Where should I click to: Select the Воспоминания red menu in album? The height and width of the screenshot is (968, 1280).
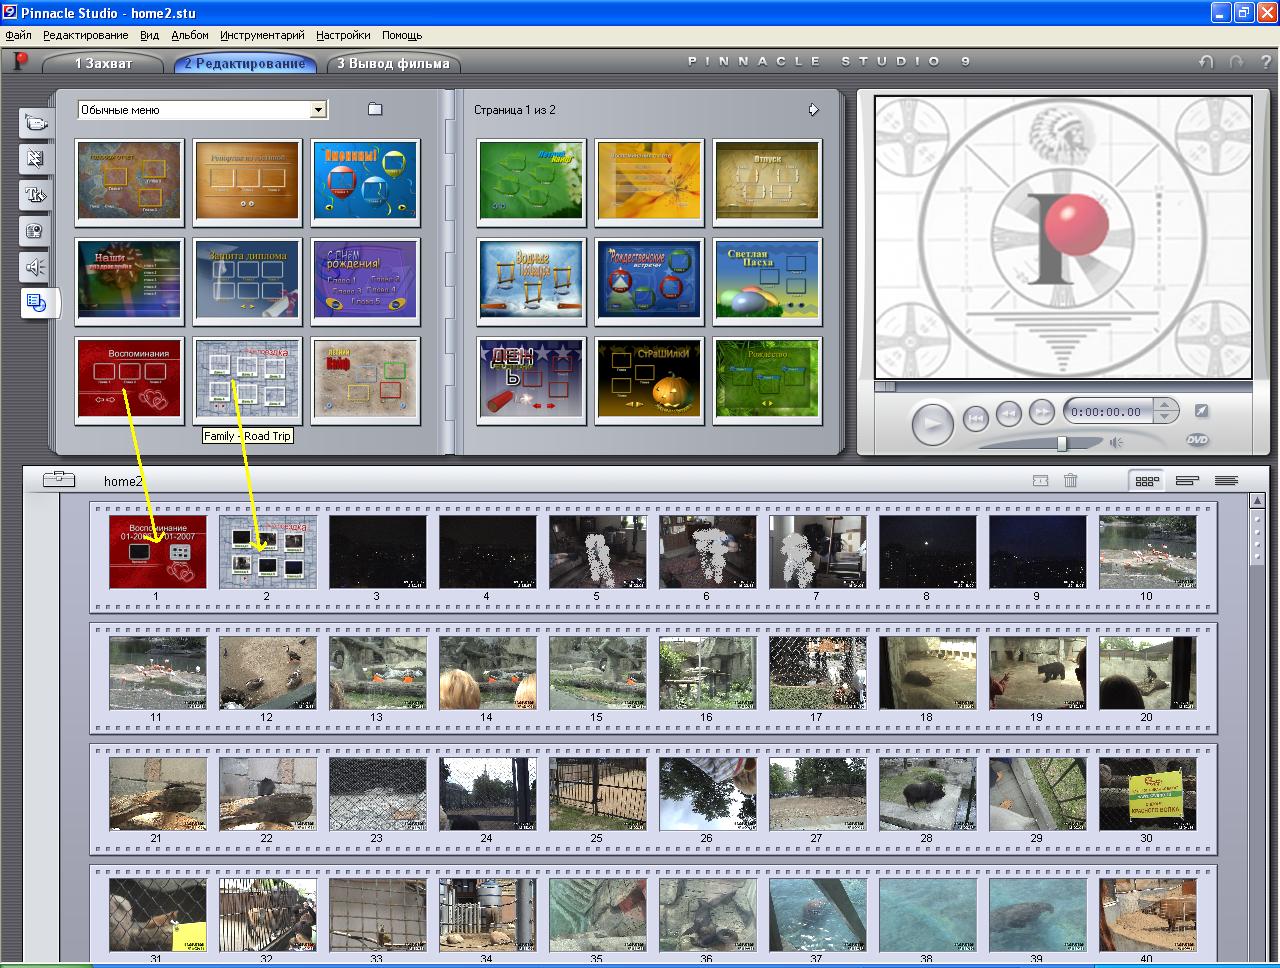point(129,380)
